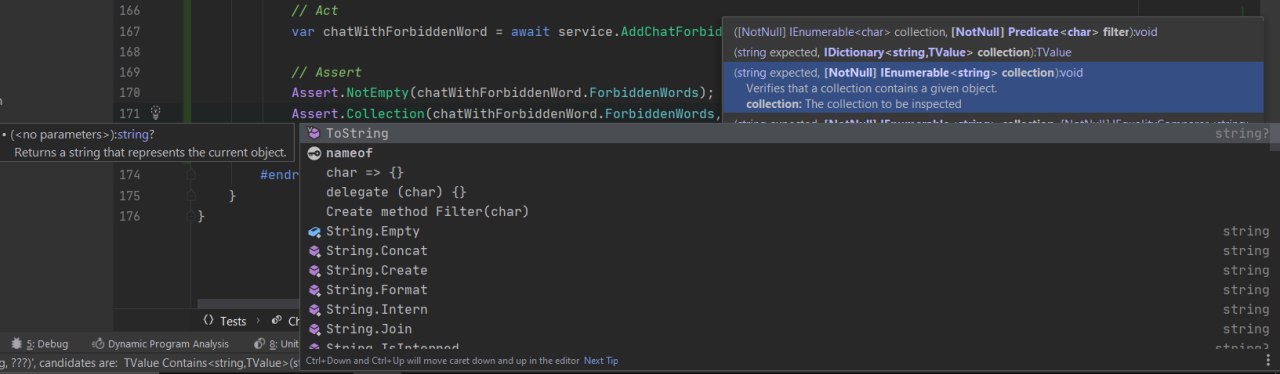This screenshot has height=374, width=1280.
Task: Click the String.Create method icon
Action: pos(314,270)
